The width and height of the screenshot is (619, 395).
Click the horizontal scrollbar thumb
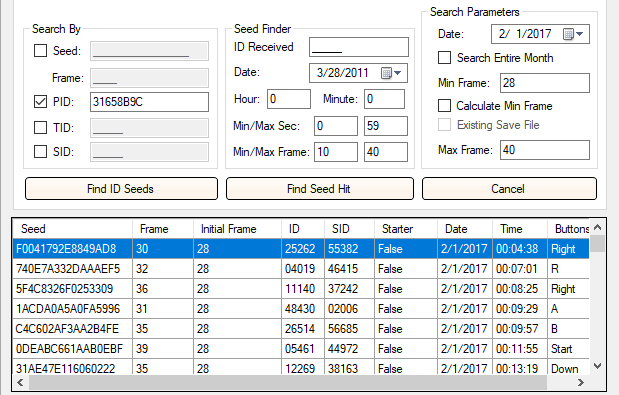[x=288, y=382]
